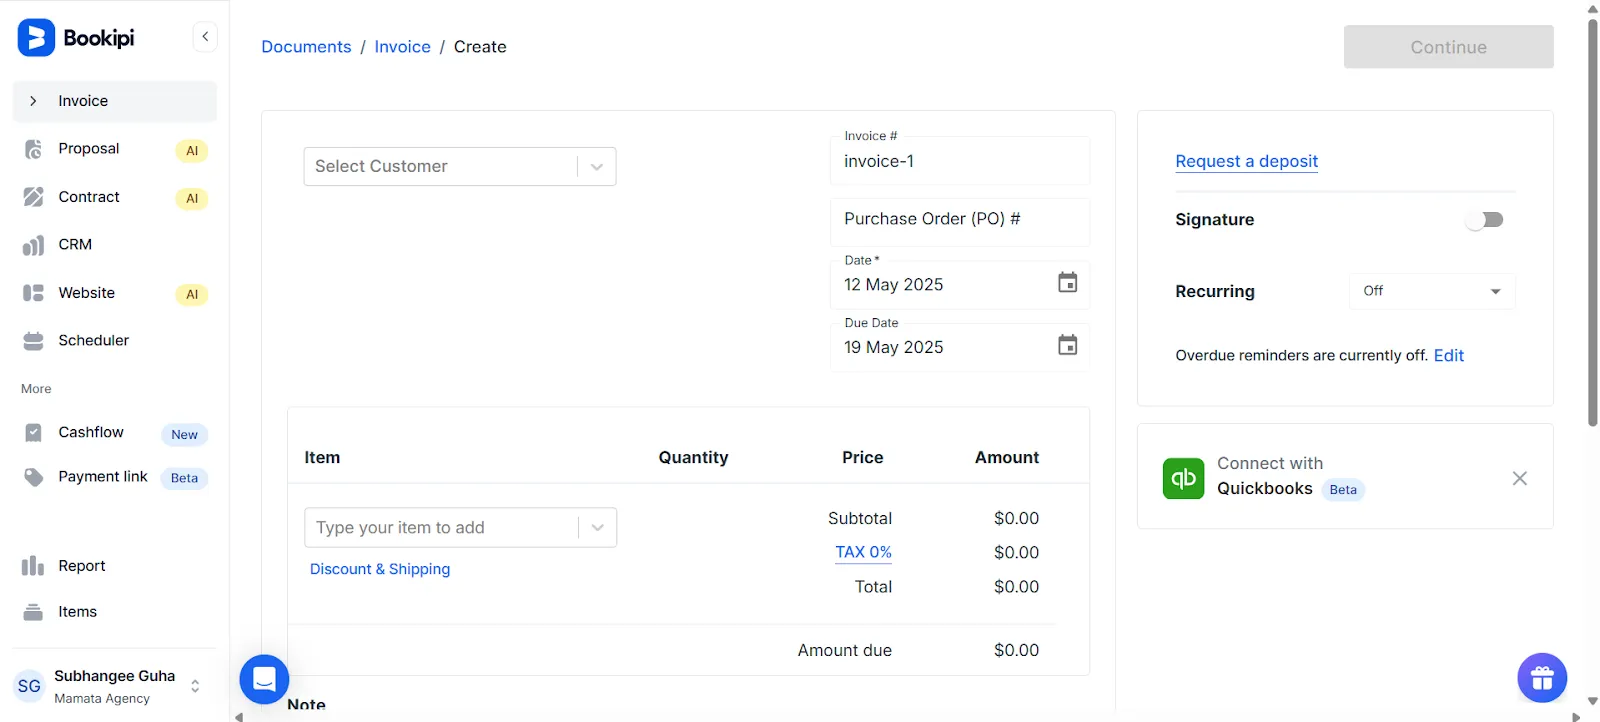Click the CRM bar chart icon
Viewport: 1600px width, 722px height.
point(33,245)
